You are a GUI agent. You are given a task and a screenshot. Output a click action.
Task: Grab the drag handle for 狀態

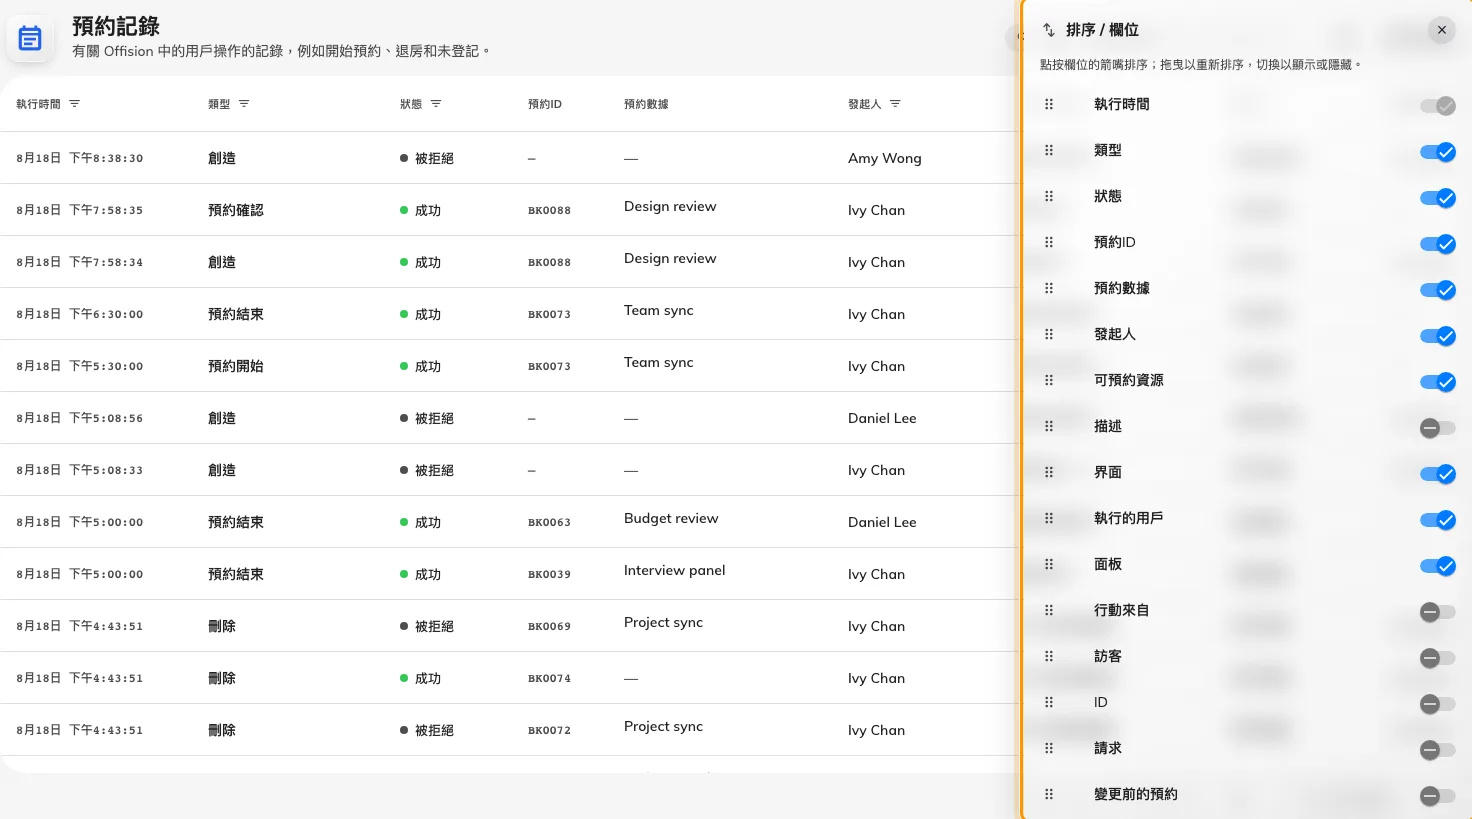tap(1049, 196)
